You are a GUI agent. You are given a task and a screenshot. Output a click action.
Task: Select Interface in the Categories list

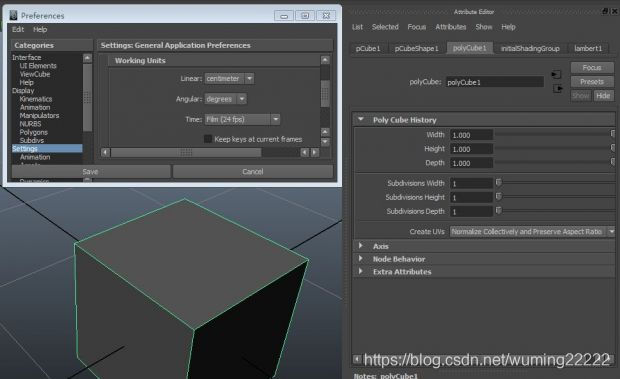pos(26,57)
